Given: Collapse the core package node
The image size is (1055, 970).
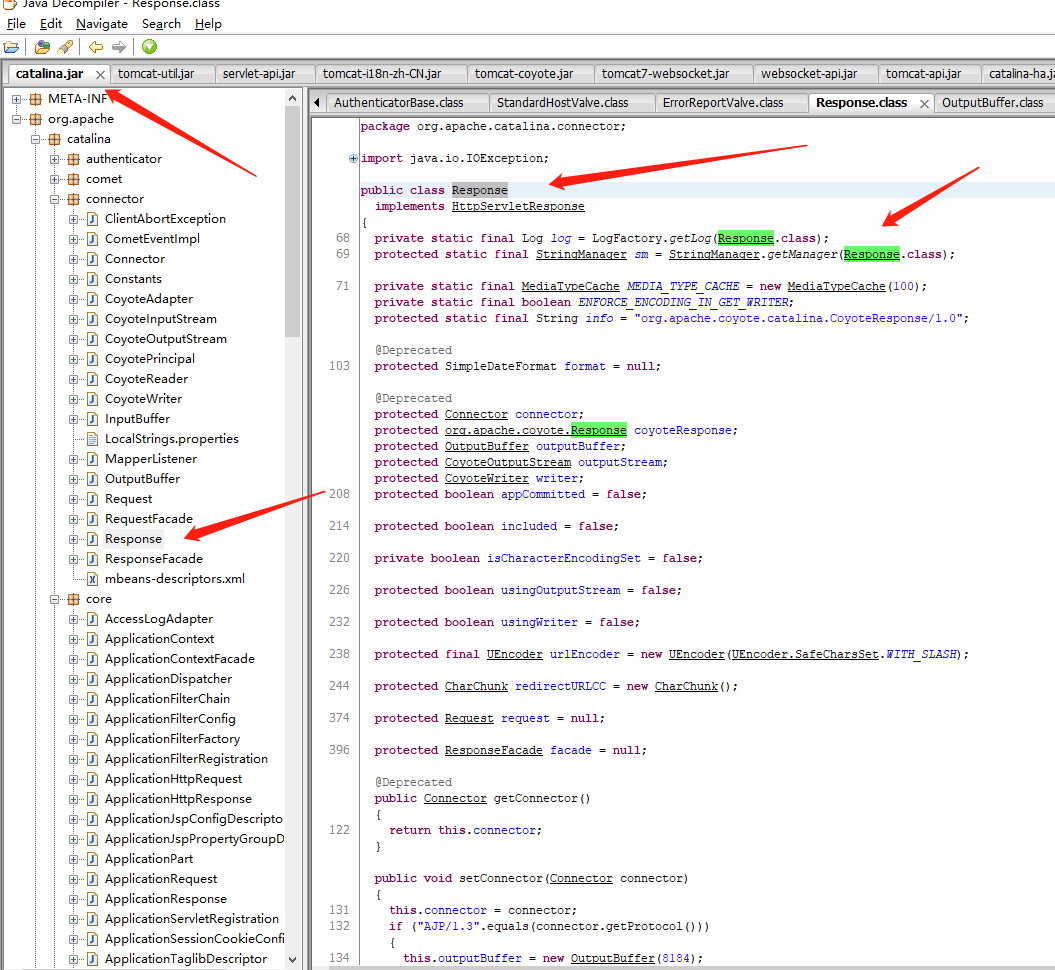Looking at the screenshot, I should click(54, 600).
